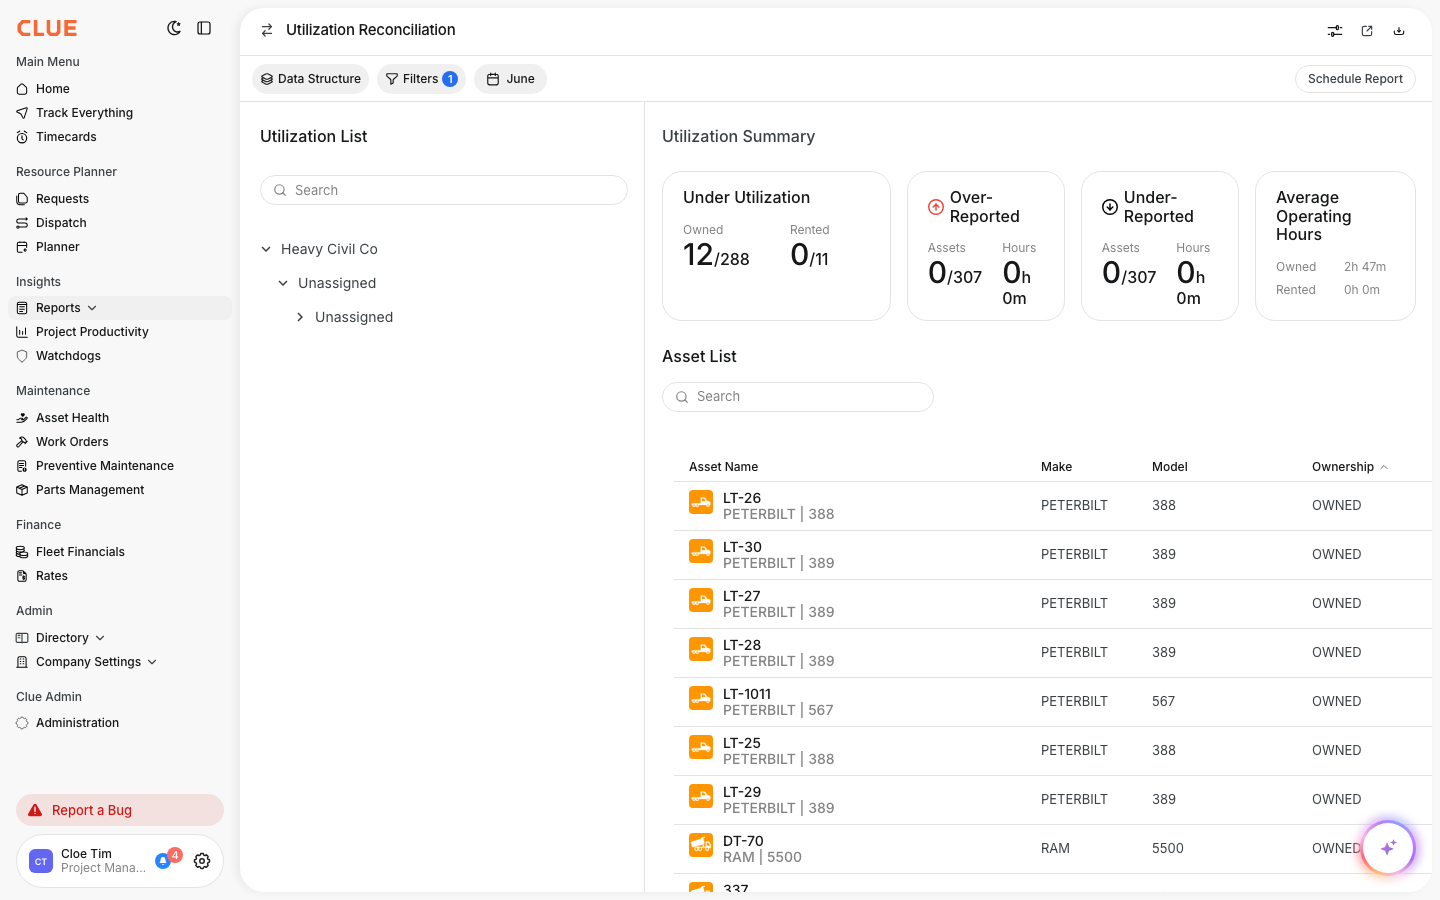This screenshot has height=900, width=1440.
Task: Click LT-26 truck asset icon
Action: (701, 502)
